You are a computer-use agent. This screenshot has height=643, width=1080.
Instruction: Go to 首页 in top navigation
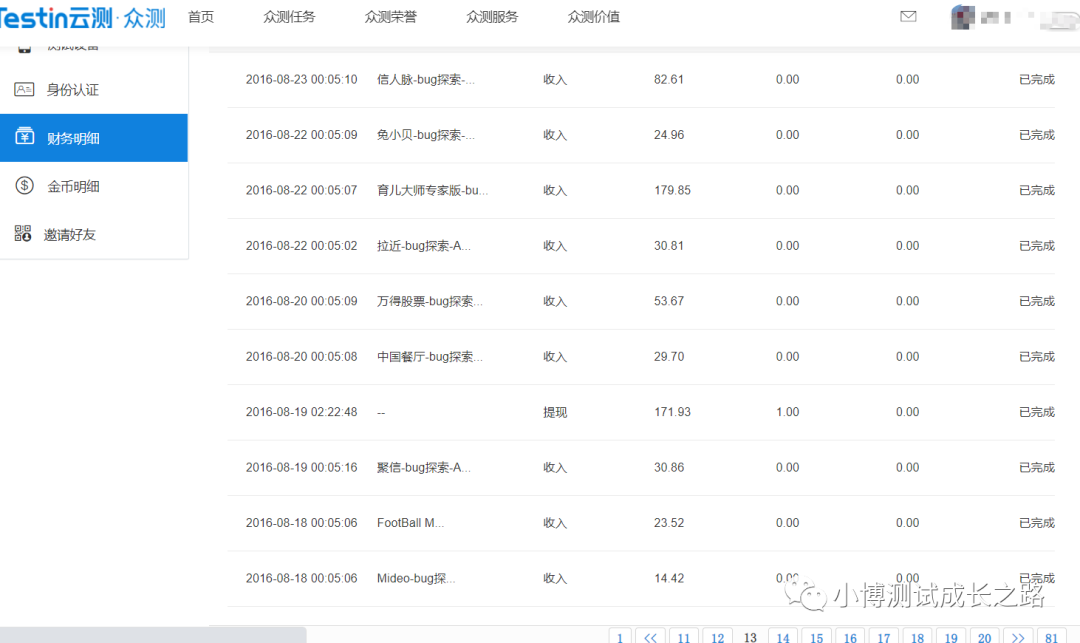201,17
